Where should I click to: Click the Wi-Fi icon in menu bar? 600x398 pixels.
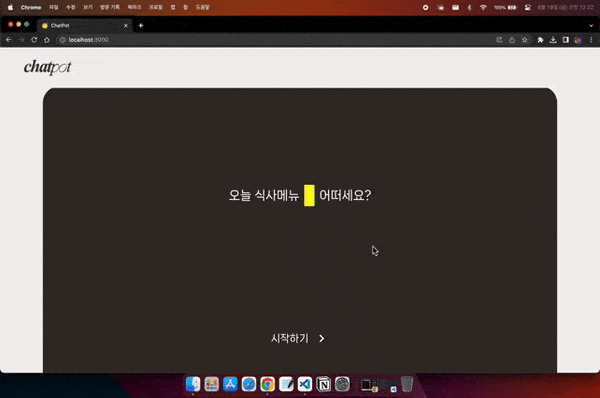[483, 7]
